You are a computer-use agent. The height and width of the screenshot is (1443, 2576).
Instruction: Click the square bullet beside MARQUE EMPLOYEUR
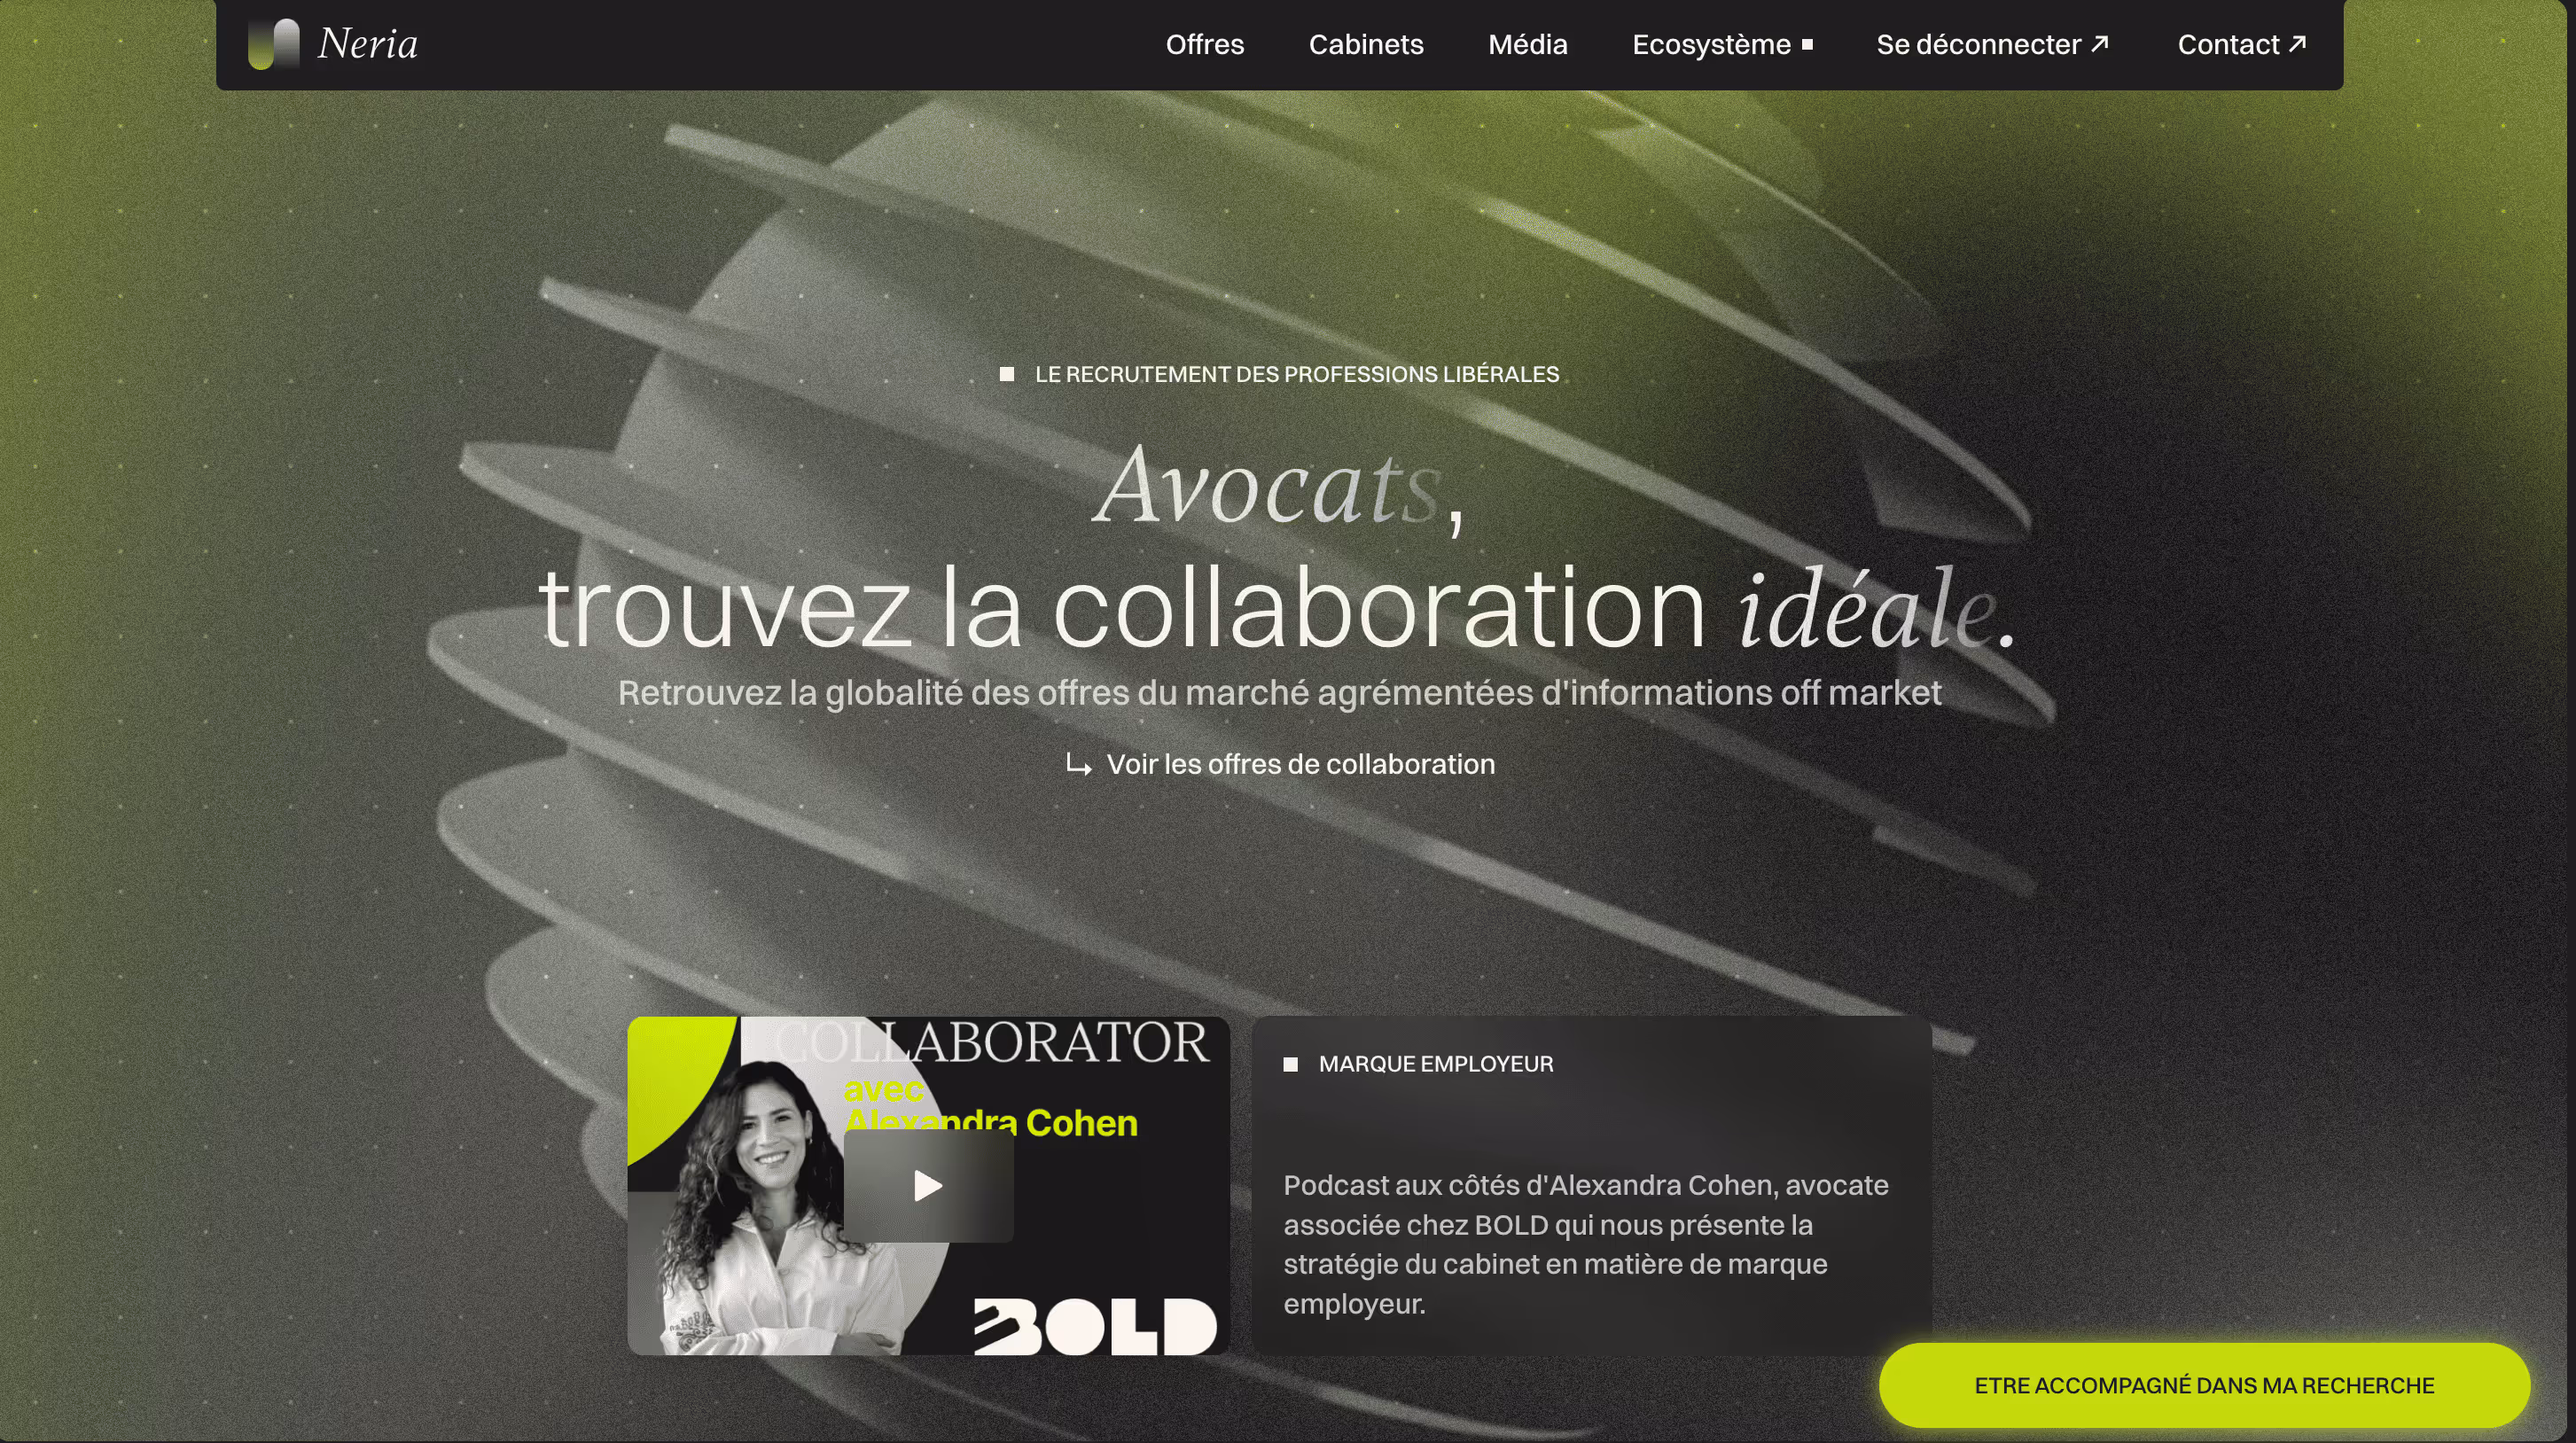[1290, 1064]
